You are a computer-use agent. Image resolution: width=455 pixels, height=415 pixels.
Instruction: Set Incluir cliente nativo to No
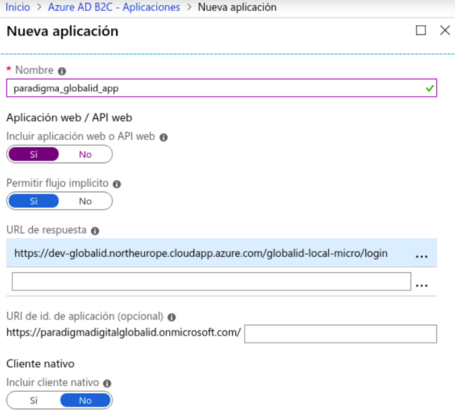(85, 400)
